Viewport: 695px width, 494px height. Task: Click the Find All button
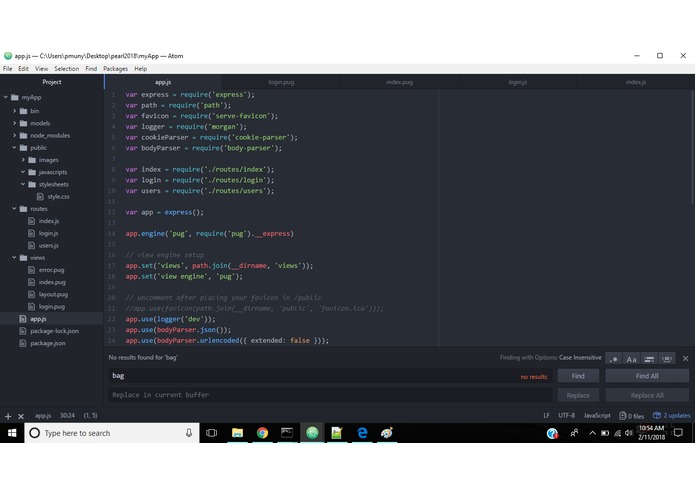point(647,376)
